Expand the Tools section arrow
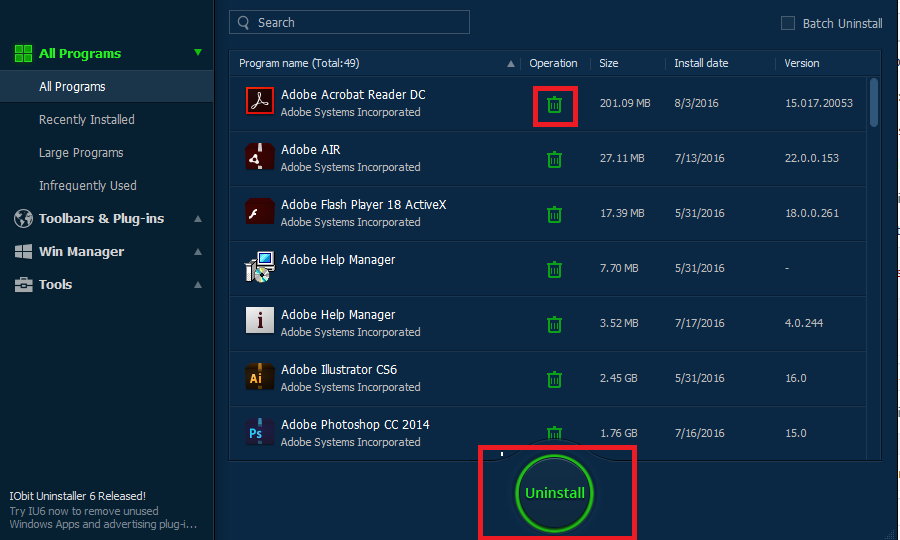The image size is (900, 540). click(198, 285)
